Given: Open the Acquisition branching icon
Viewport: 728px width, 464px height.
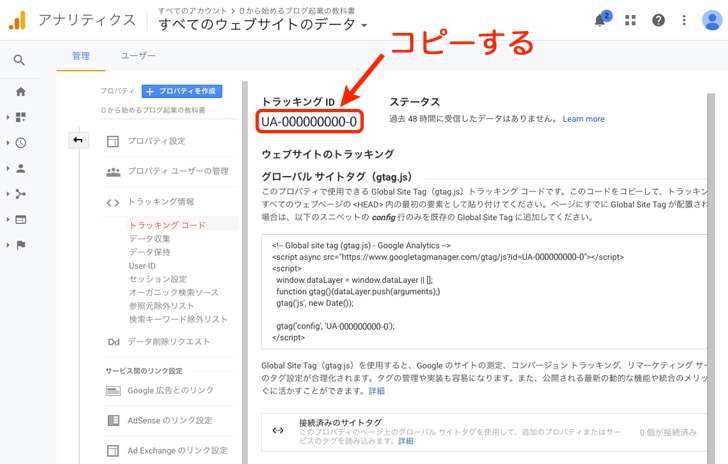Looking at the screenshot, I should [x=20, y=194].
